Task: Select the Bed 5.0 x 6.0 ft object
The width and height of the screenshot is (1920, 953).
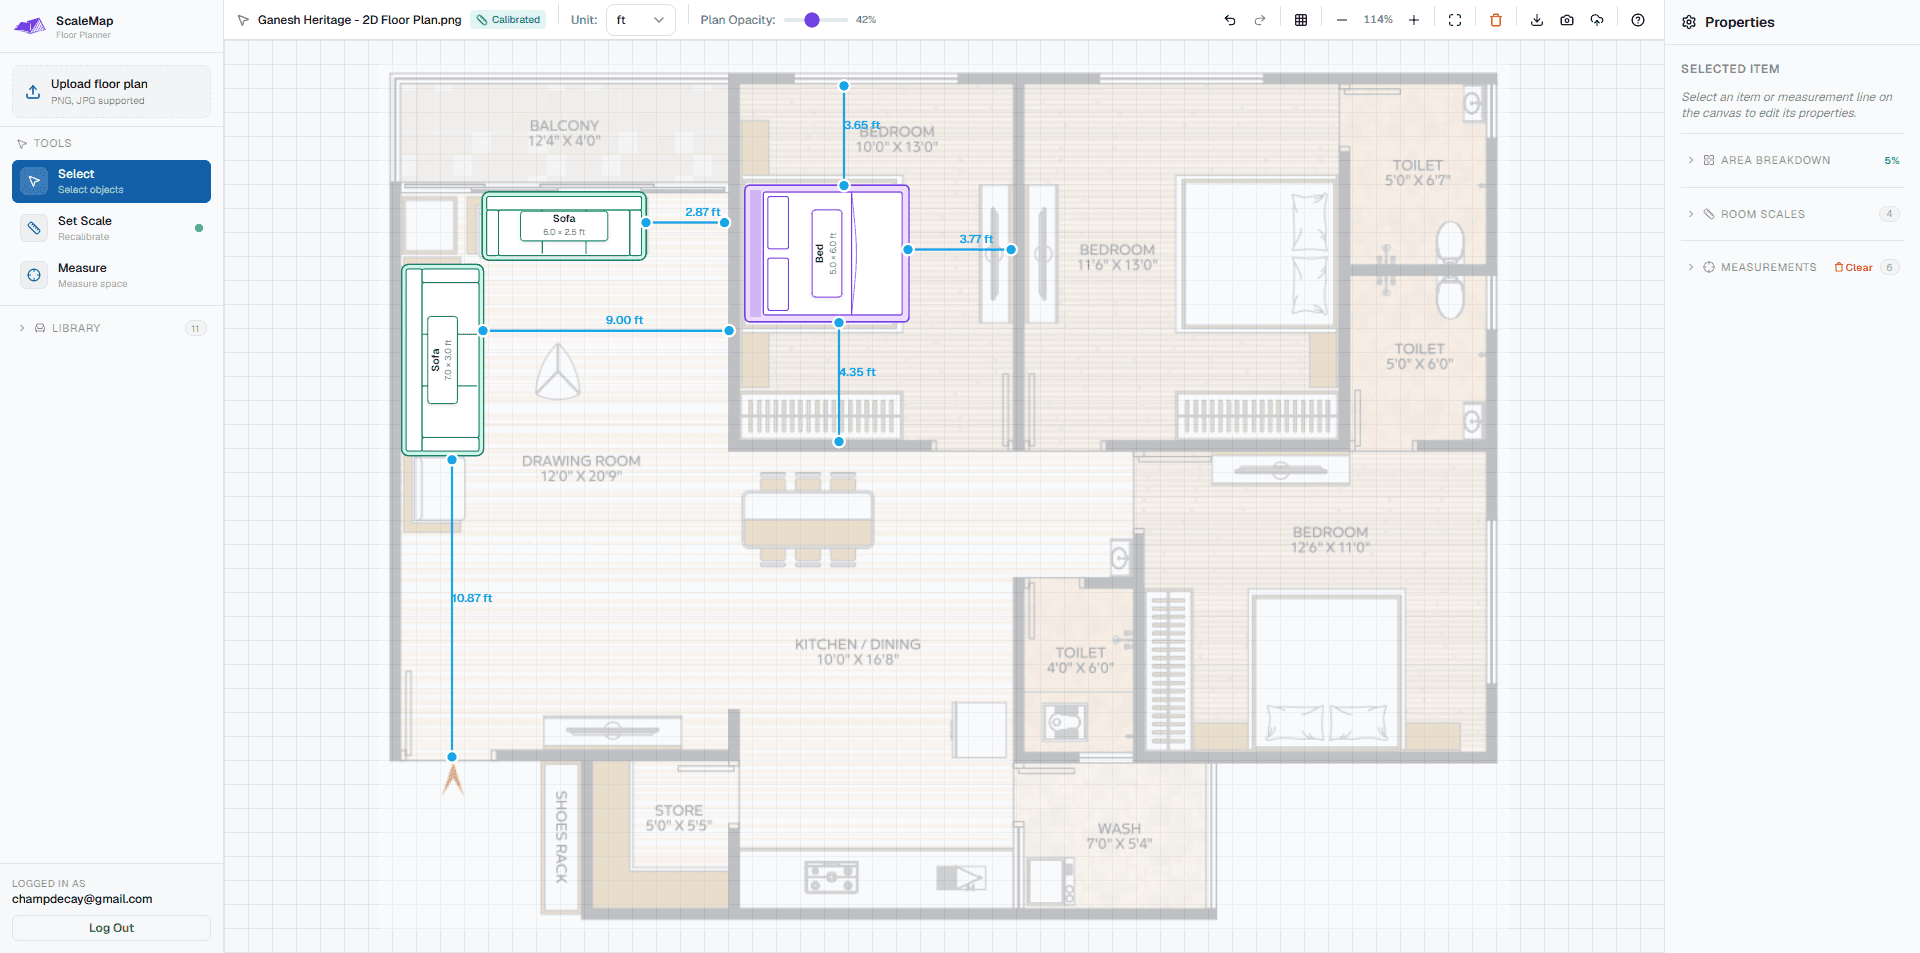Action: 827,253
